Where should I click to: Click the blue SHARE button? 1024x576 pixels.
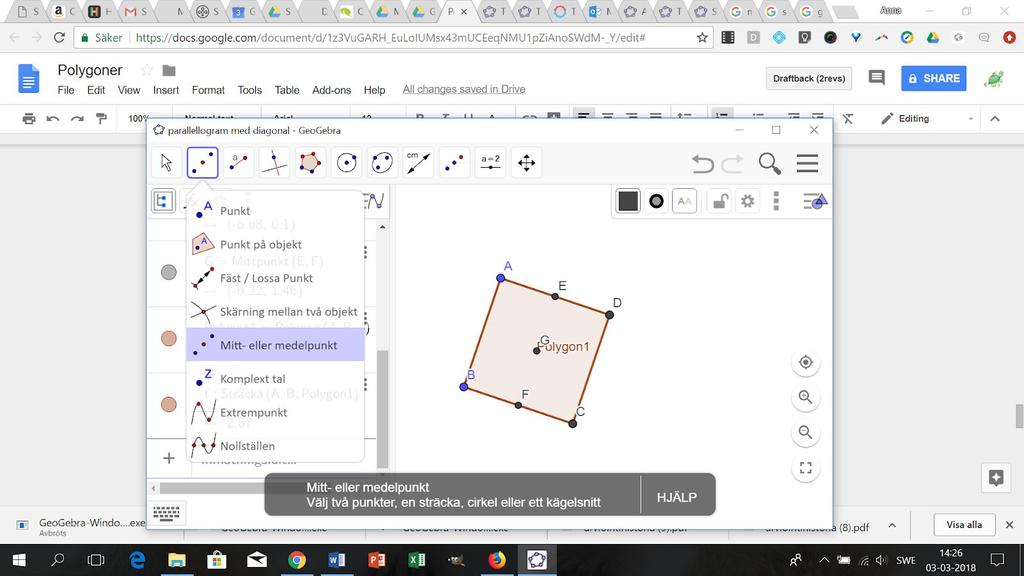click(934, 78)
